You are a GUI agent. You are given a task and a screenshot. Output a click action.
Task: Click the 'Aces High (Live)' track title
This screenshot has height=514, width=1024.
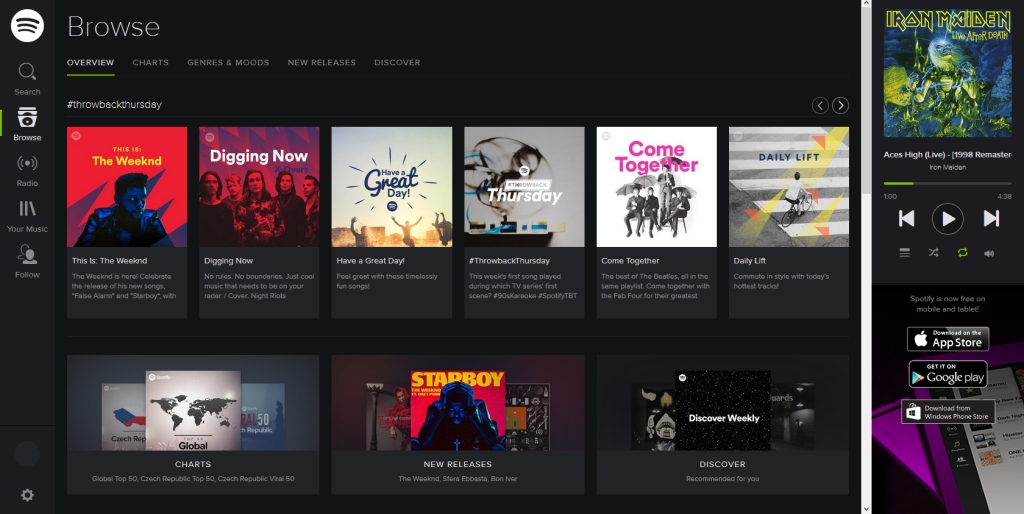tap(948, 155)
